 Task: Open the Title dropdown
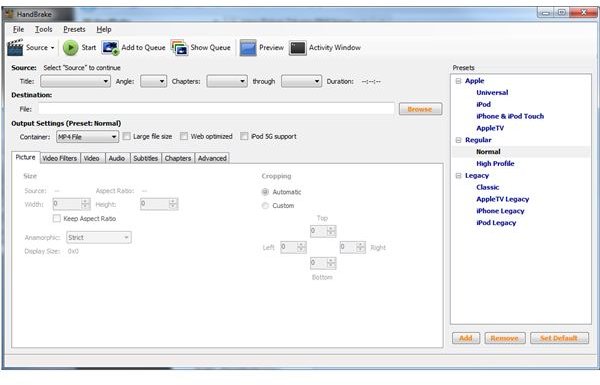[x=75, y=81]
